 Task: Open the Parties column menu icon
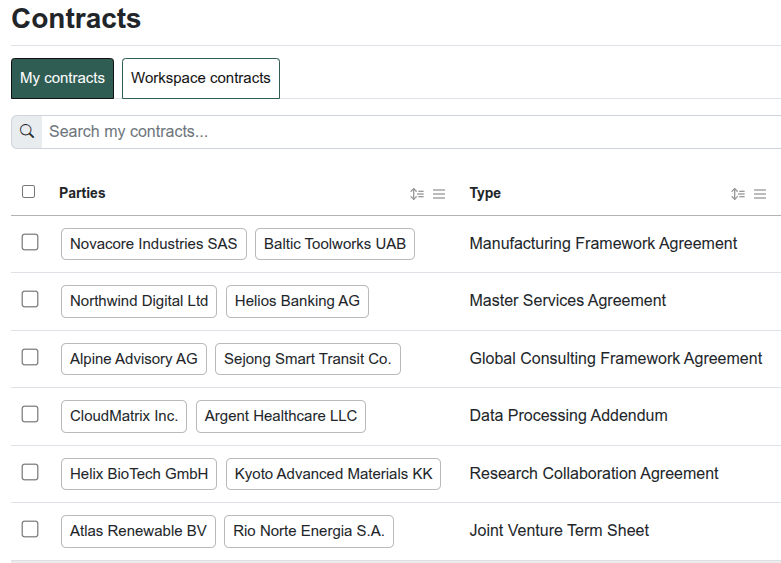[x=439, y=194]
